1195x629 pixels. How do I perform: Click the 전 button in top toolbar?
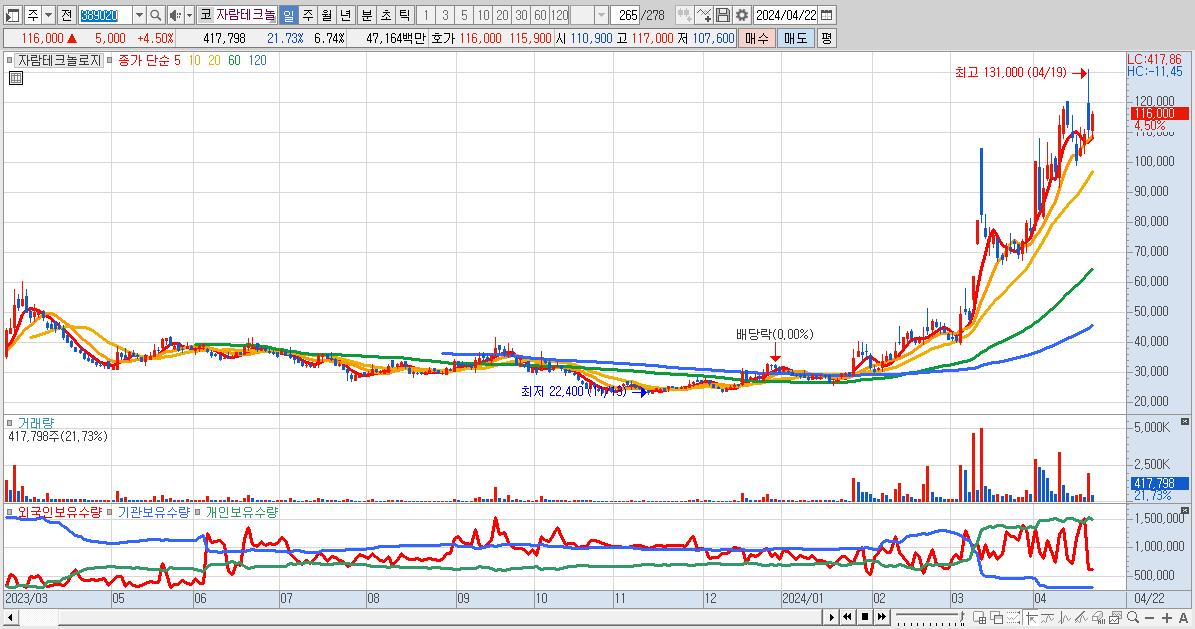pyautogui.click(x=66, y=15)
